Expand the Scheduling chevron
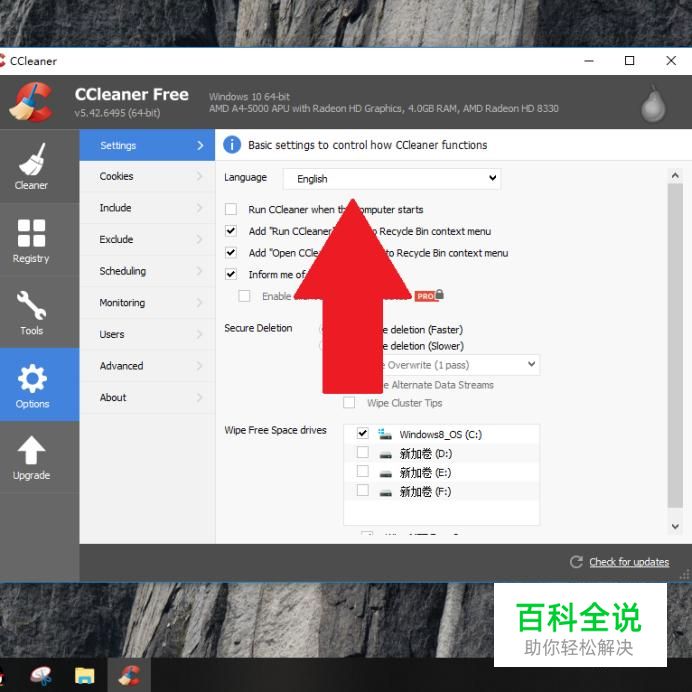 pos(199,271)
